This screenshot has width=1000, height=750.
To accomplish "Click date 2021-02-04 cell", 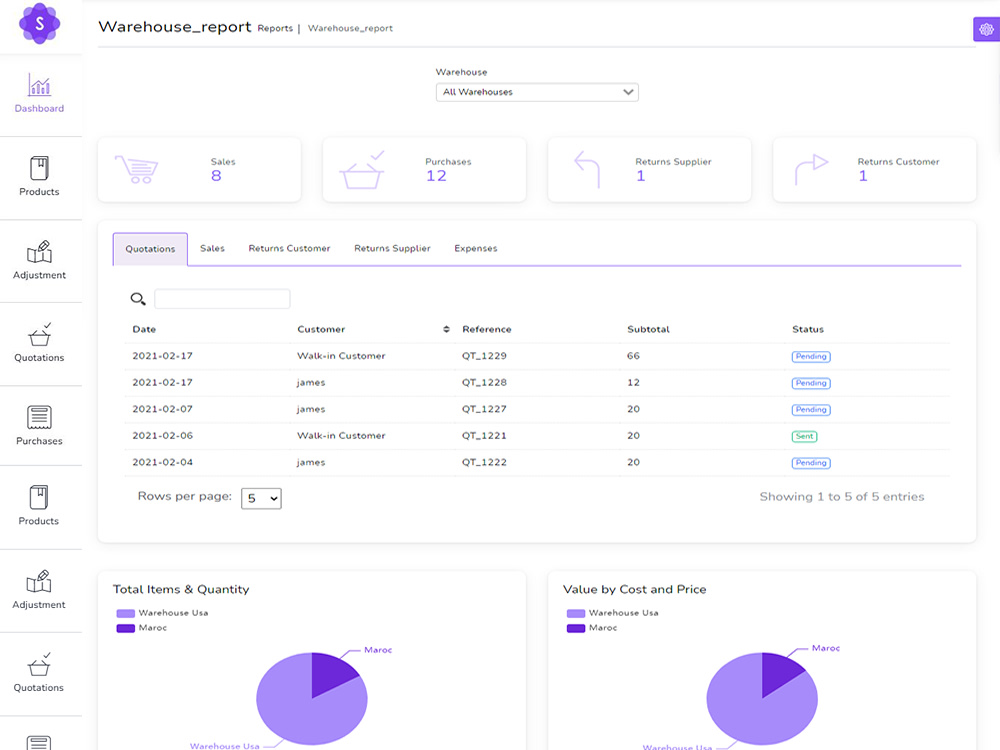I will click(x=163, y=462).
